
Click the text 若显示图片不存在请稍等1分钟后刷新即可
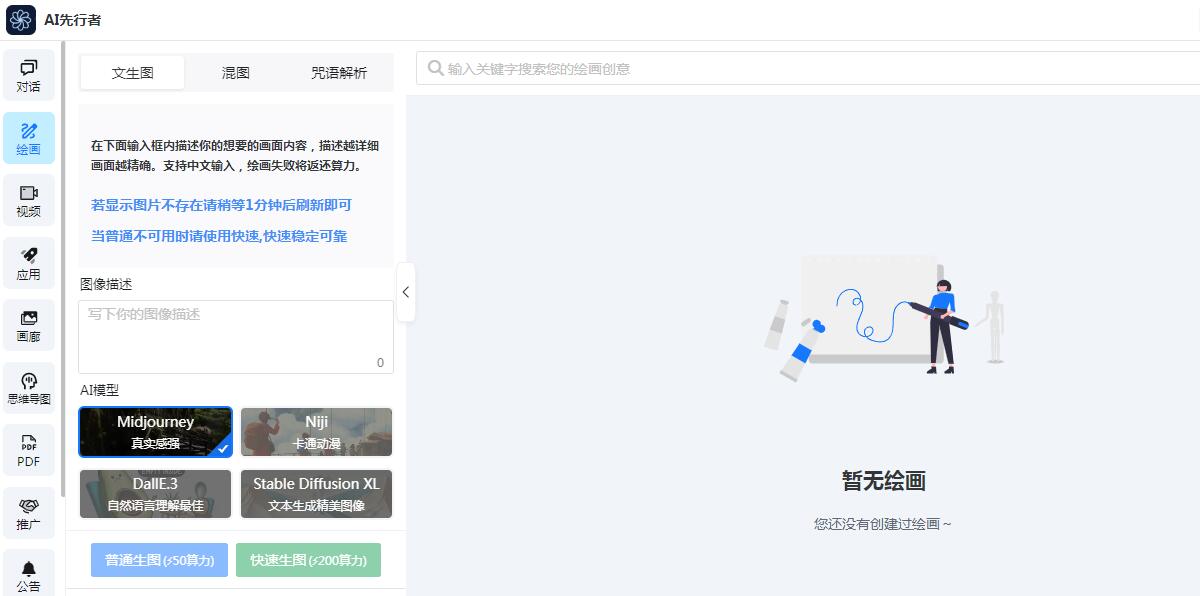(x=221, y=205)
